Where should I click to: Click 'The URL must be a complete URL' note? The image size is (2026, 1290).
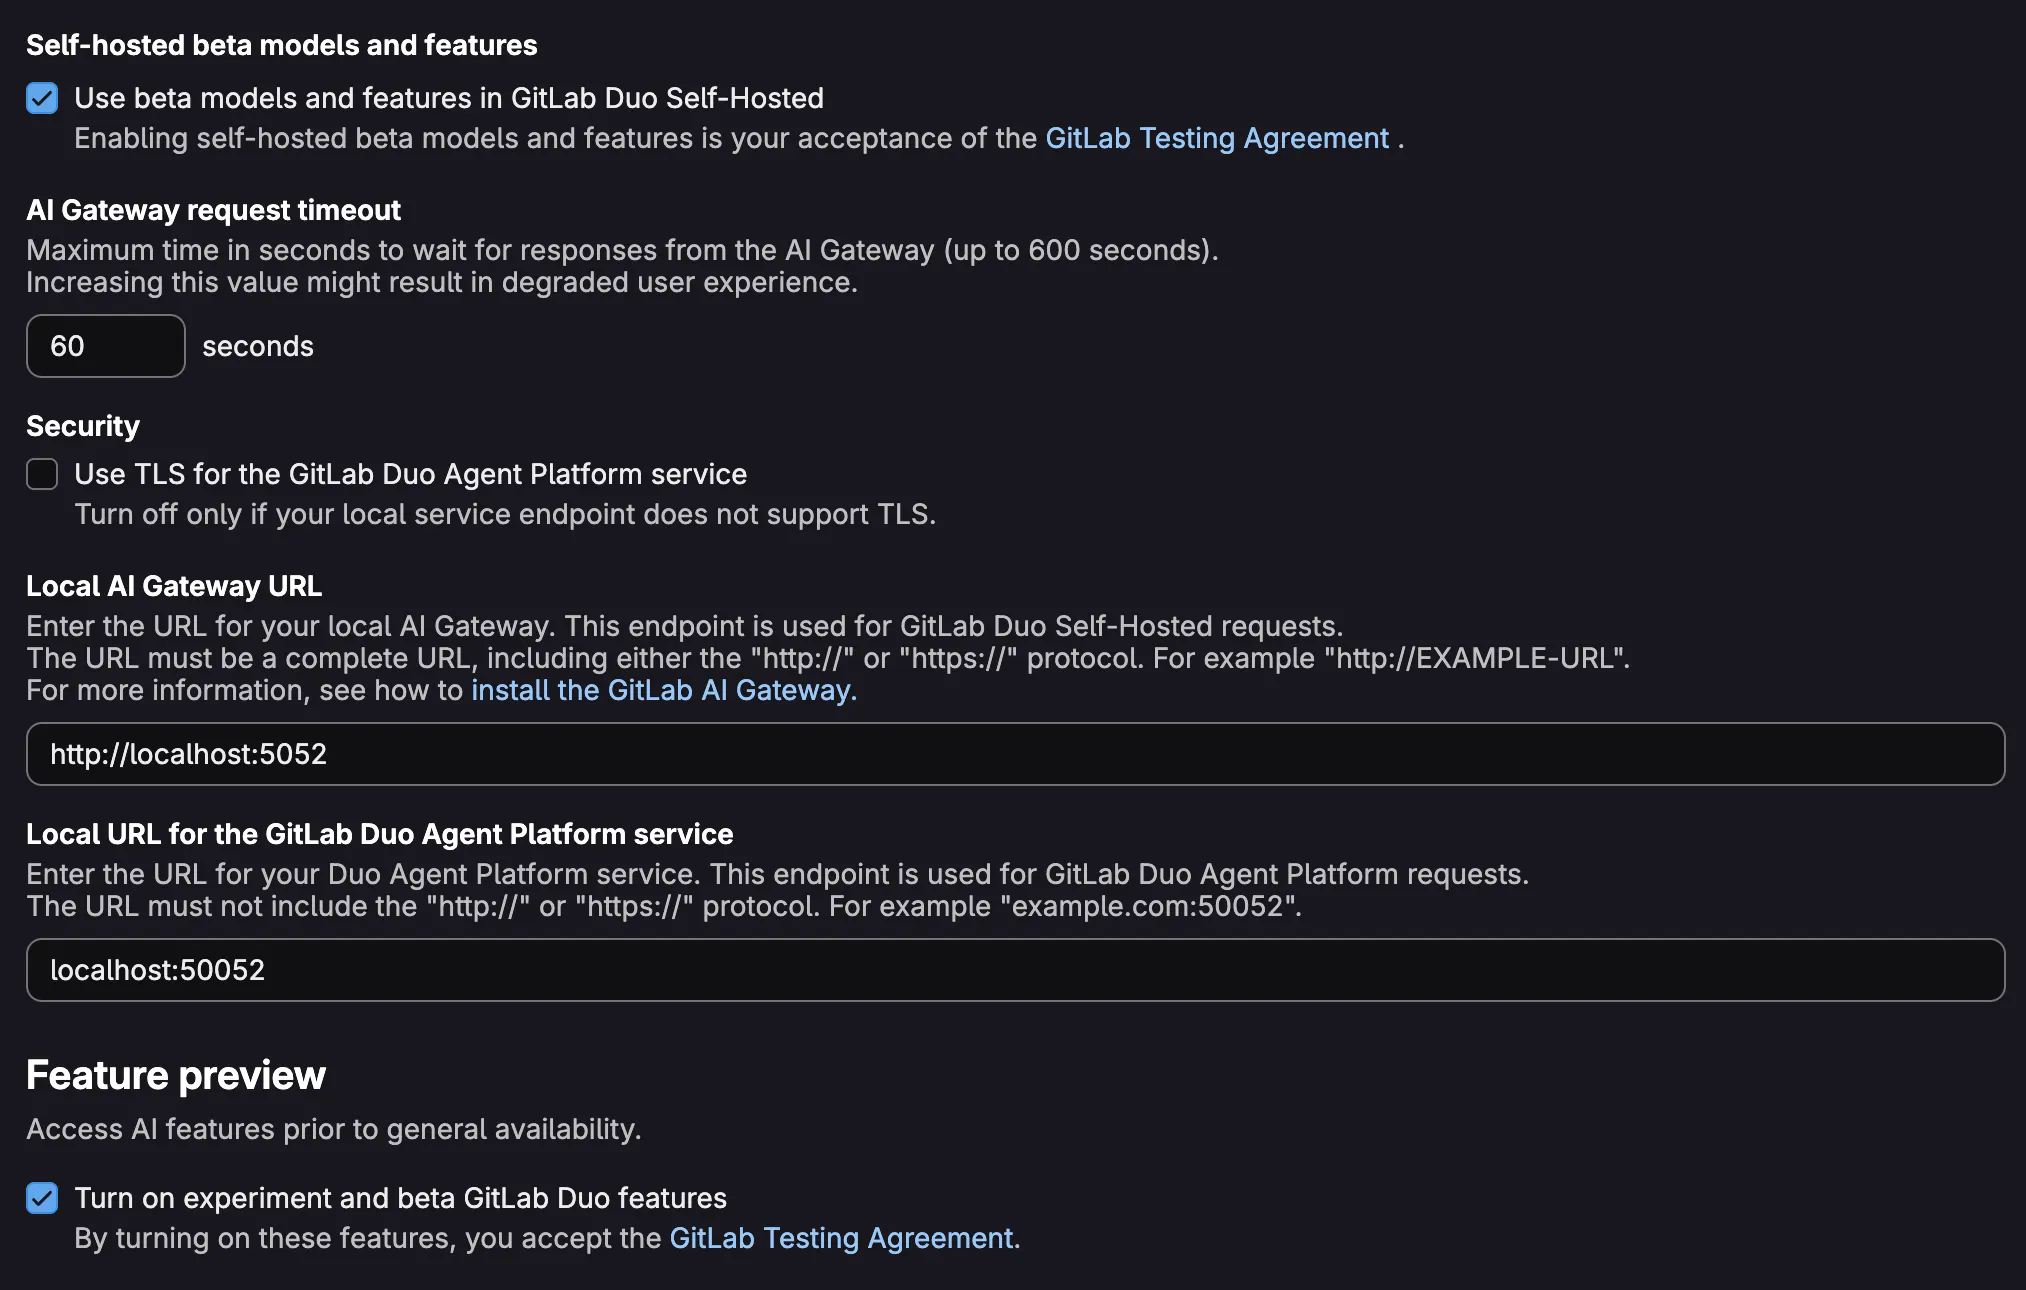click(x=828, y=658)
